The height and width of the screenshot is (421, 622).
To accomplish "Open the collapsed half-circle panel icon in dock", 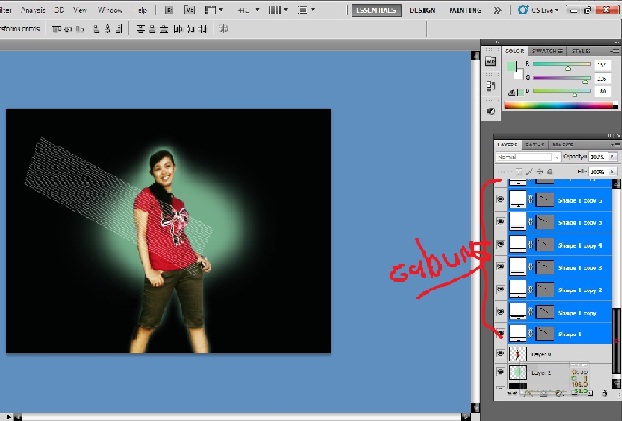I will pos(491,111).
